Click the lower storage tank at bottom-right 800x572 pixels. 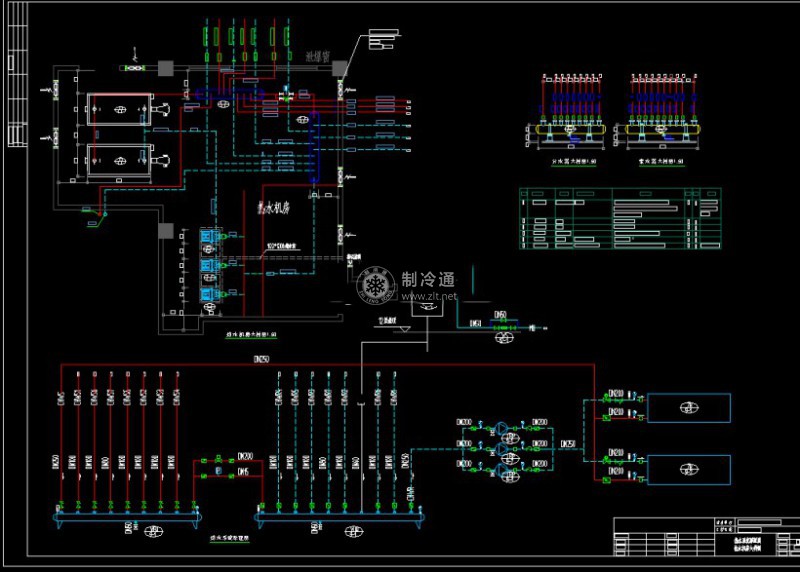coord(689,469)
